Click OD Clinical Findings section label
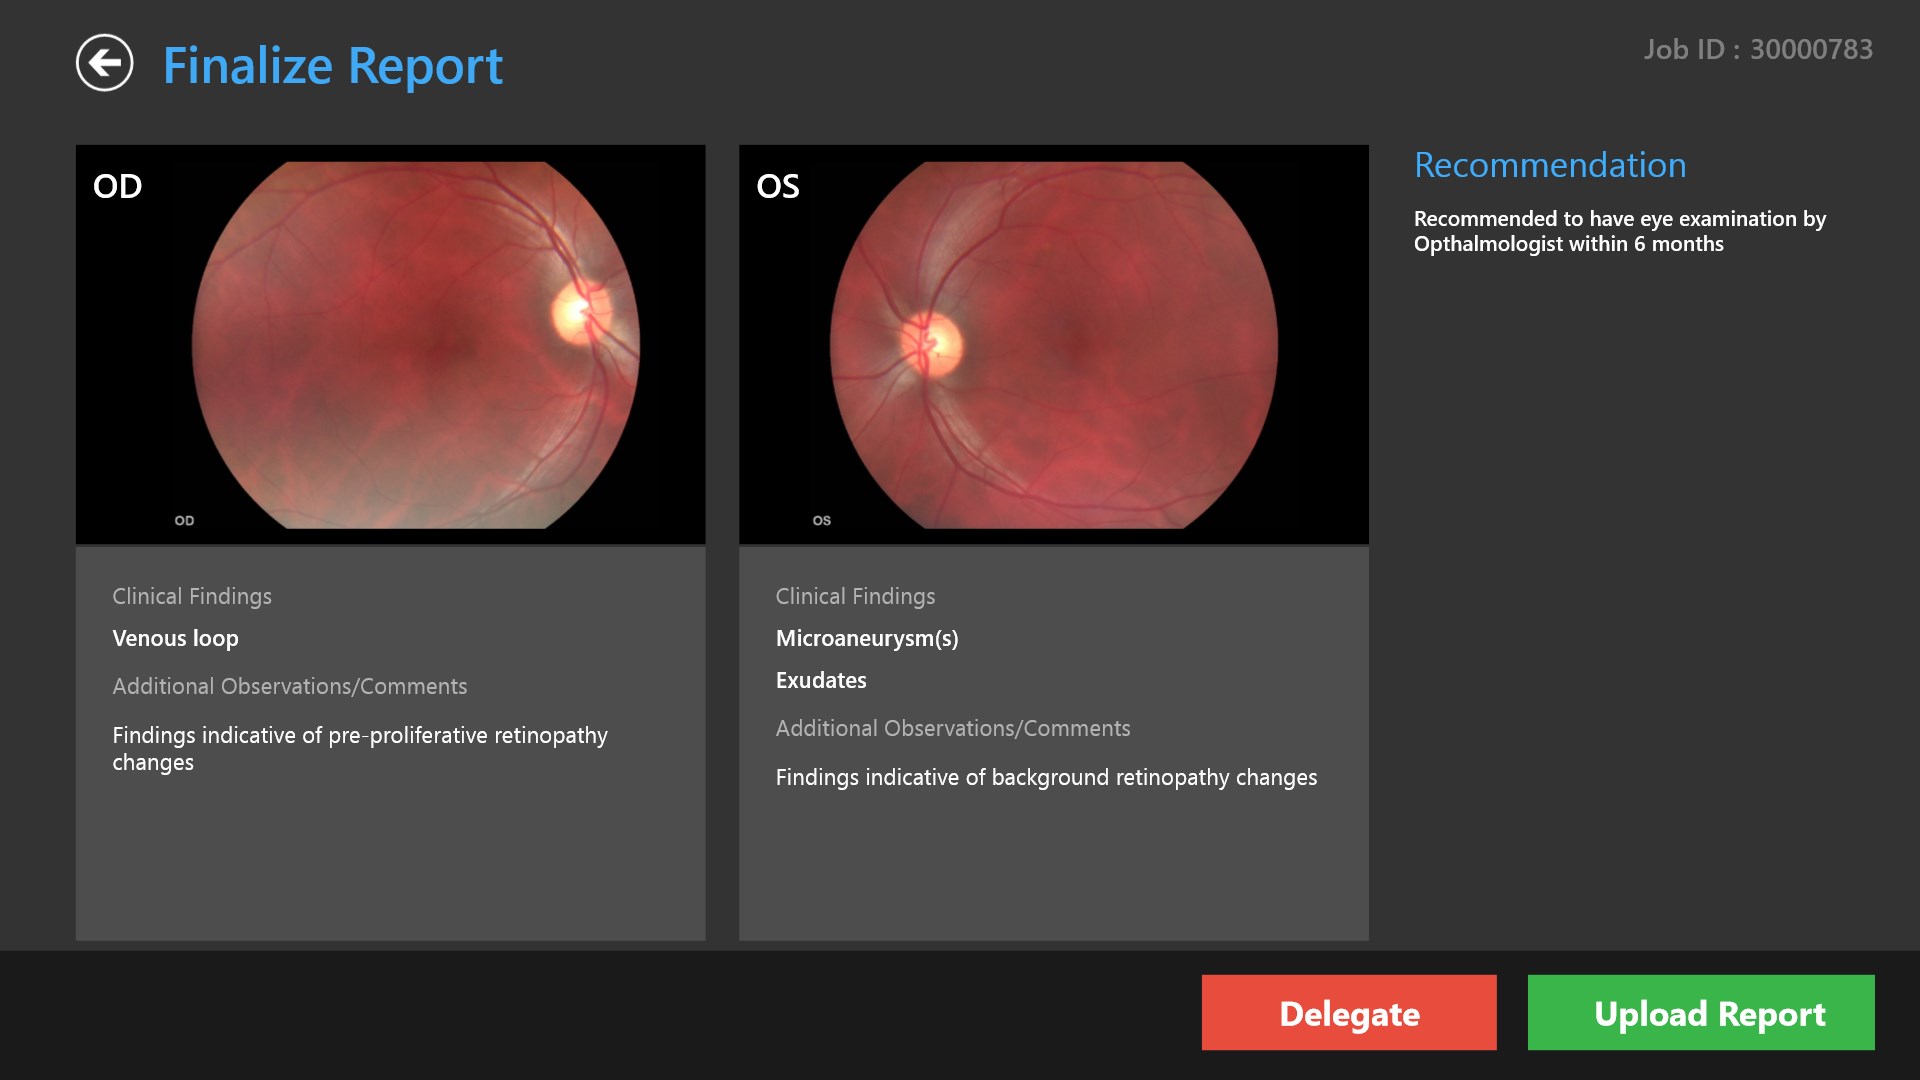The width and height of the screenshot is (1920, 1080). tap(191, 596)
